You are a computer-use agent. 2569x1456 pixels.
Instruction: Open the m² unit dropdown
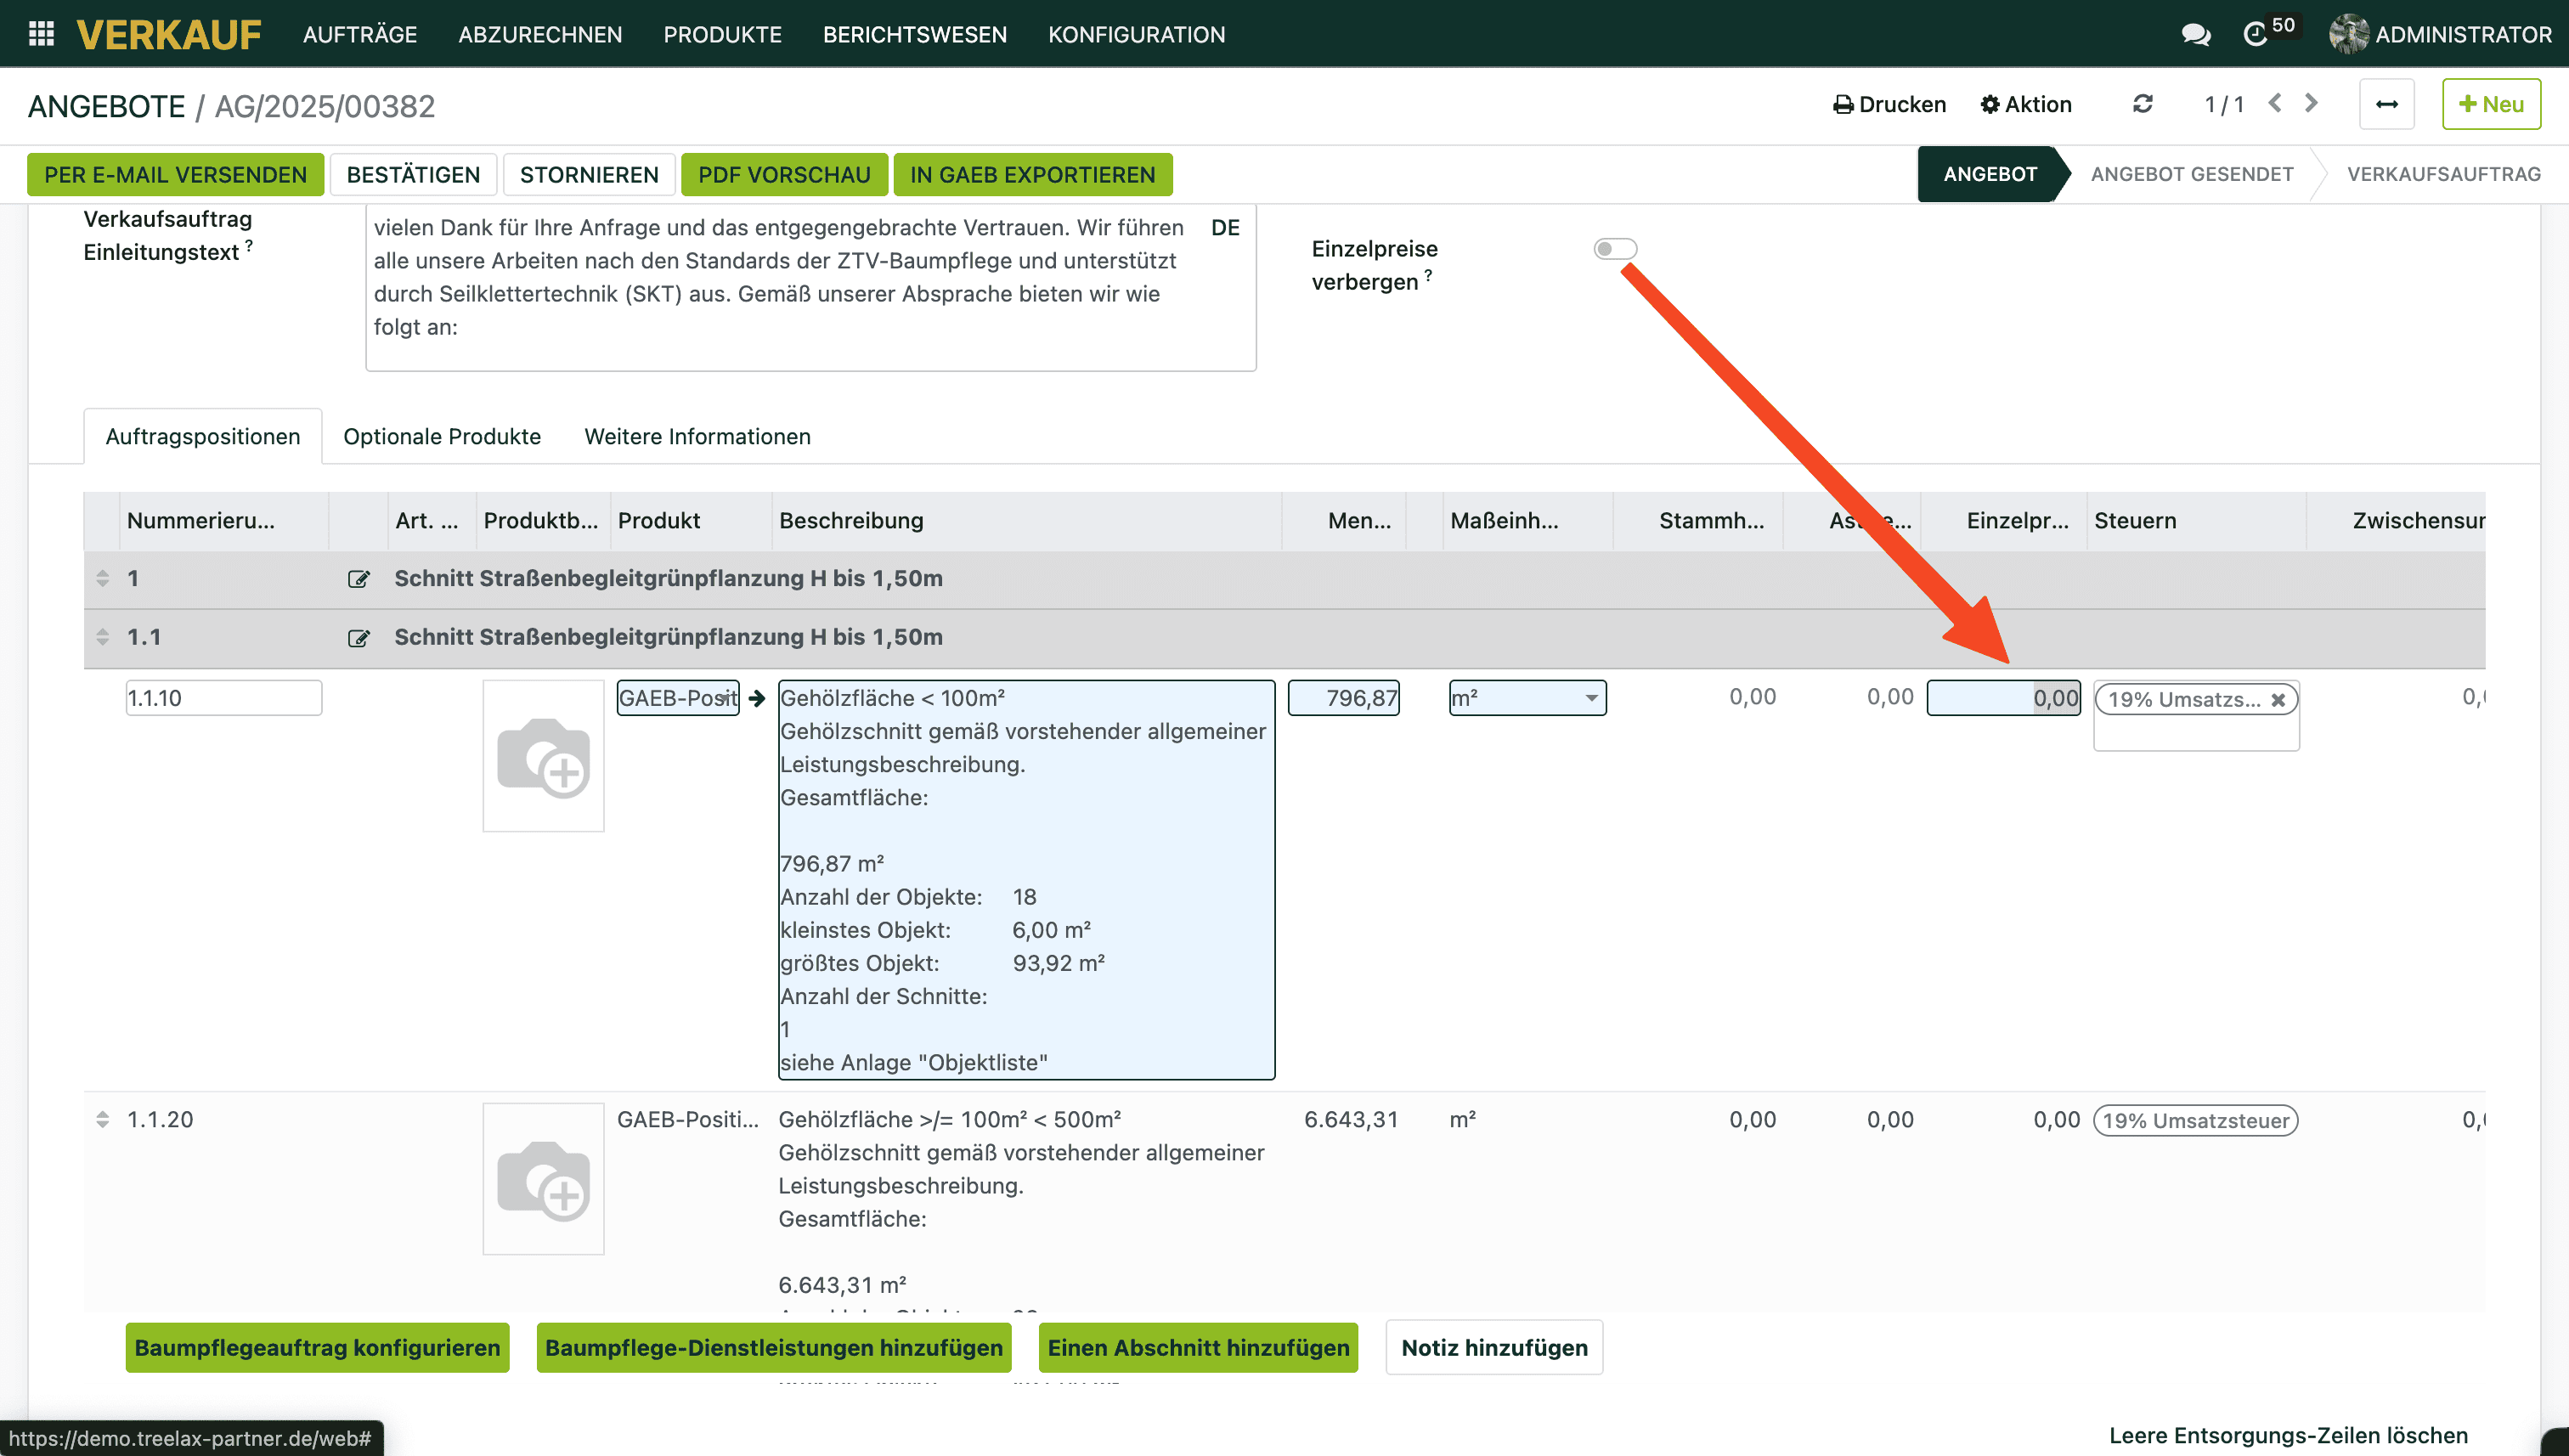[x=1590, y=698]
